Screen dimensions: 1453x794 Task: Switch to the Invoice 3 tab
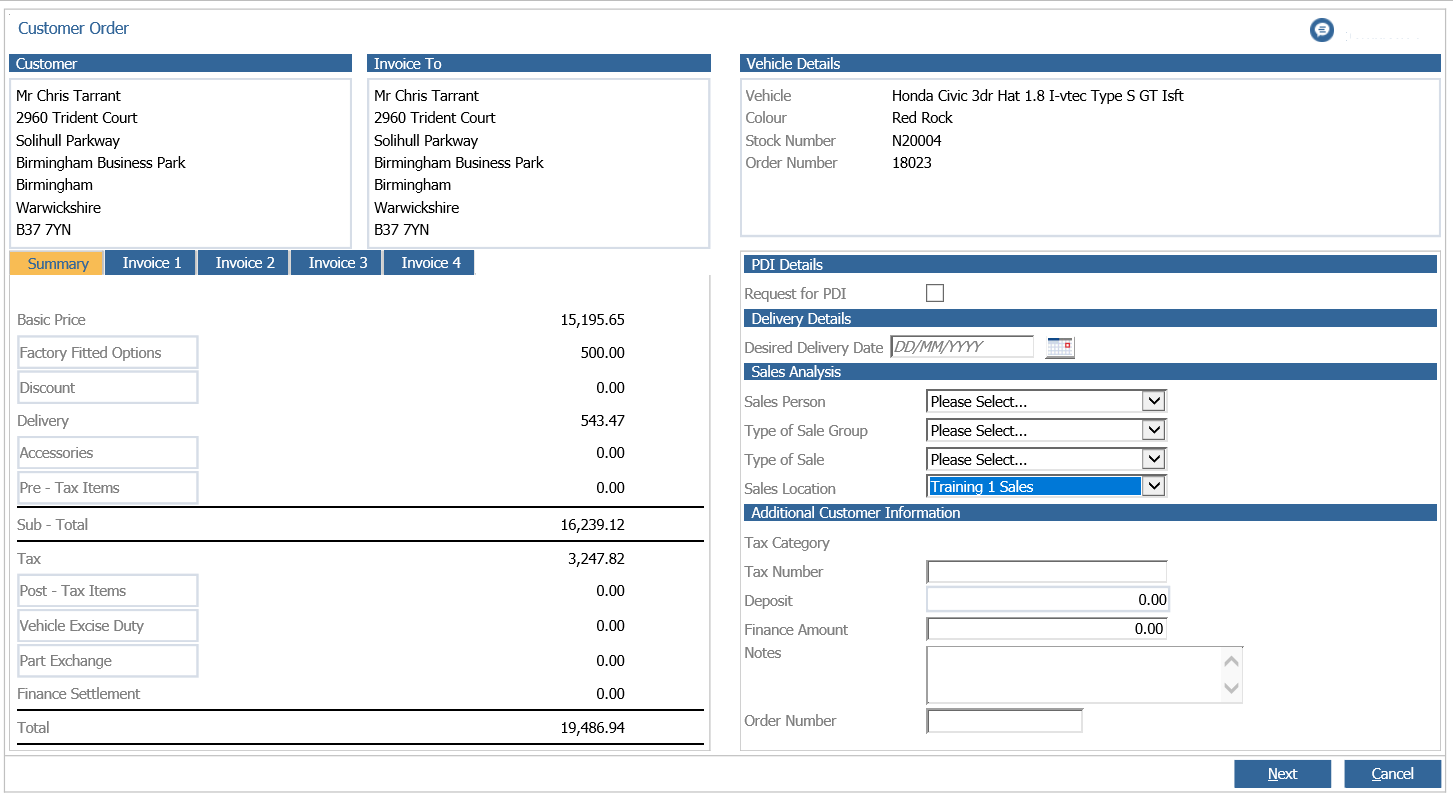click(338, 263)
